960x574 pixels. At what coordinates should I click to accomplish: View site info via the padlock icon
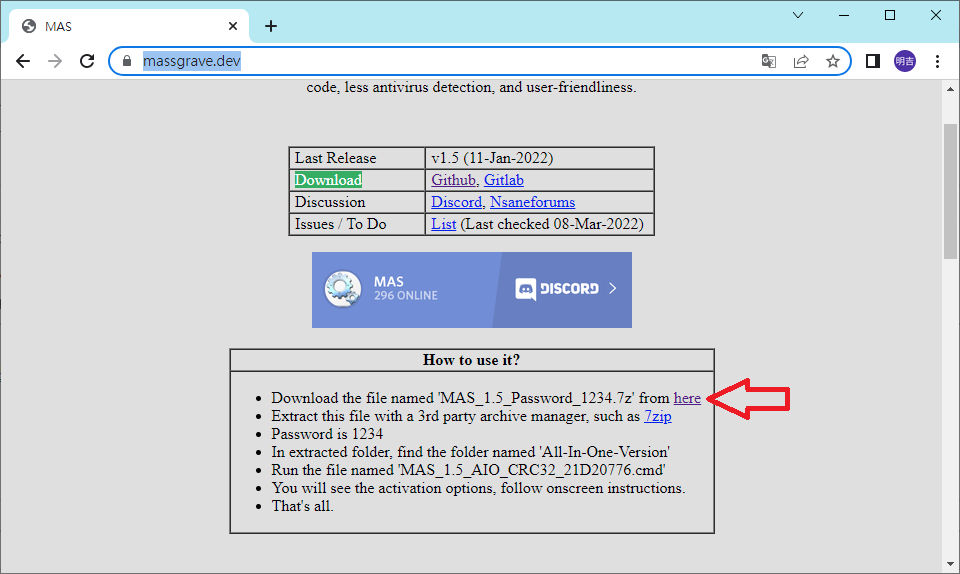(x=127, y=61)
